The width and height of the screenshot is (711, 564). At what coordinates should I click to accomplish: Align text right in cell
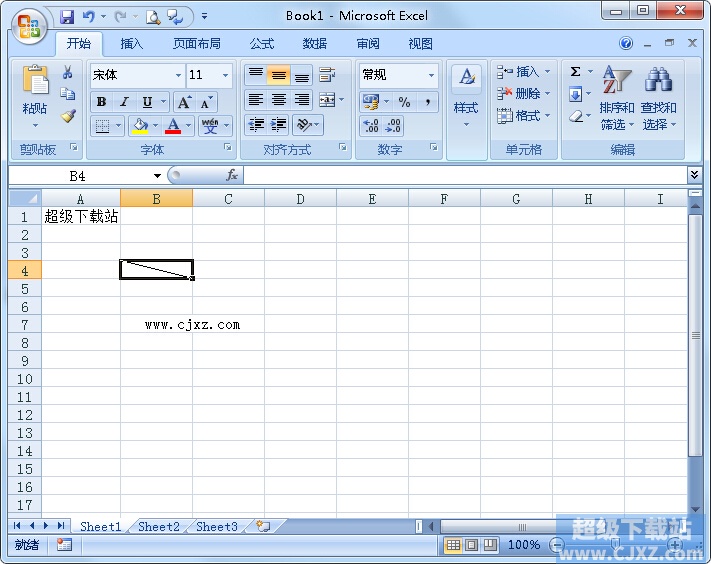click(x=302, y=100)
